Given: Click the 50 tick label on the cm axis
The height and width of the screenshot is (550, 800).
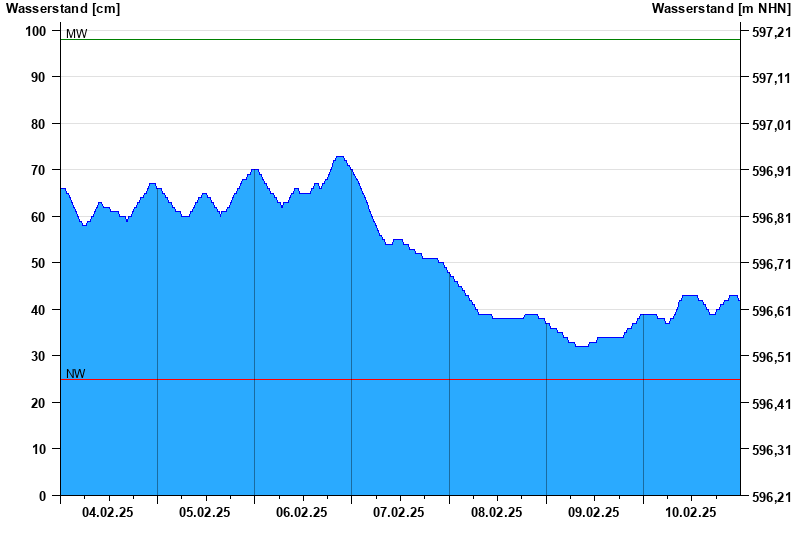Looking at the screenshot, I should tap(39, 263).
